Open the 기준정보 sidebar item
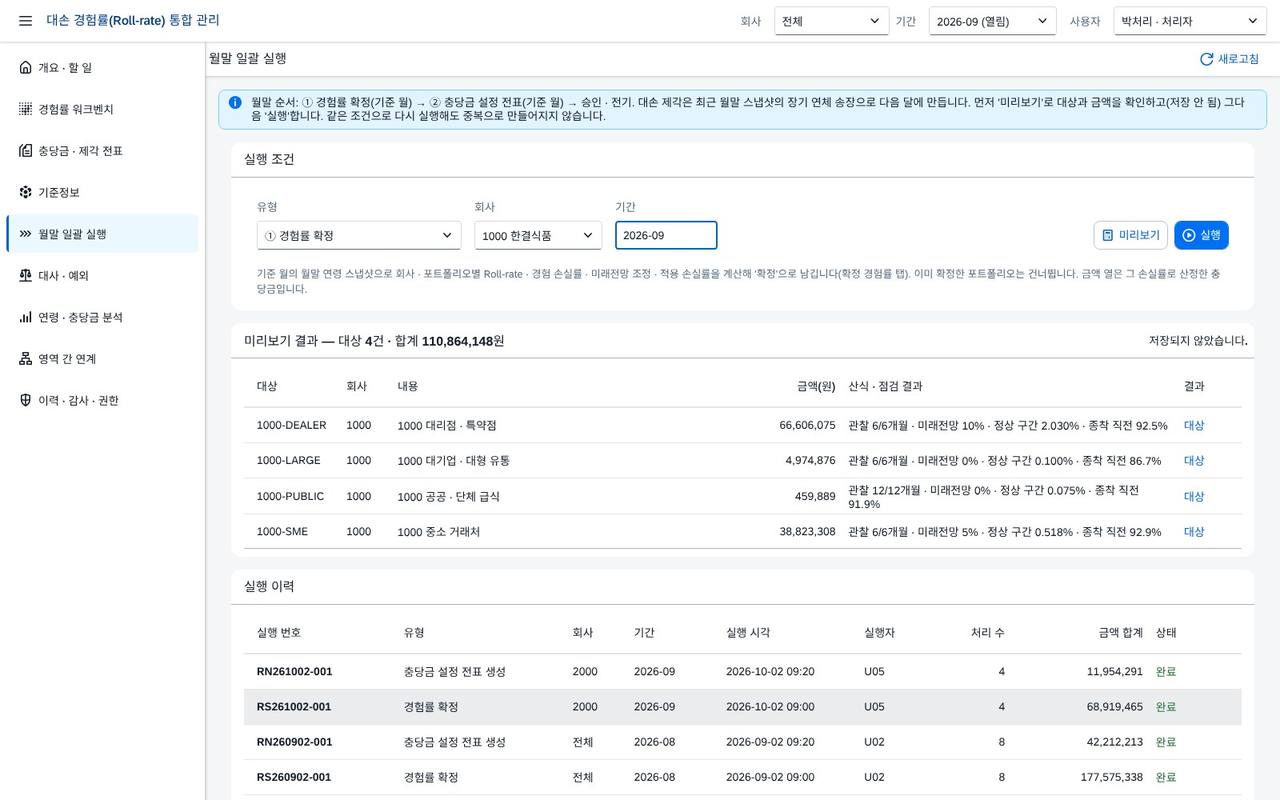 tap(102, 192)
